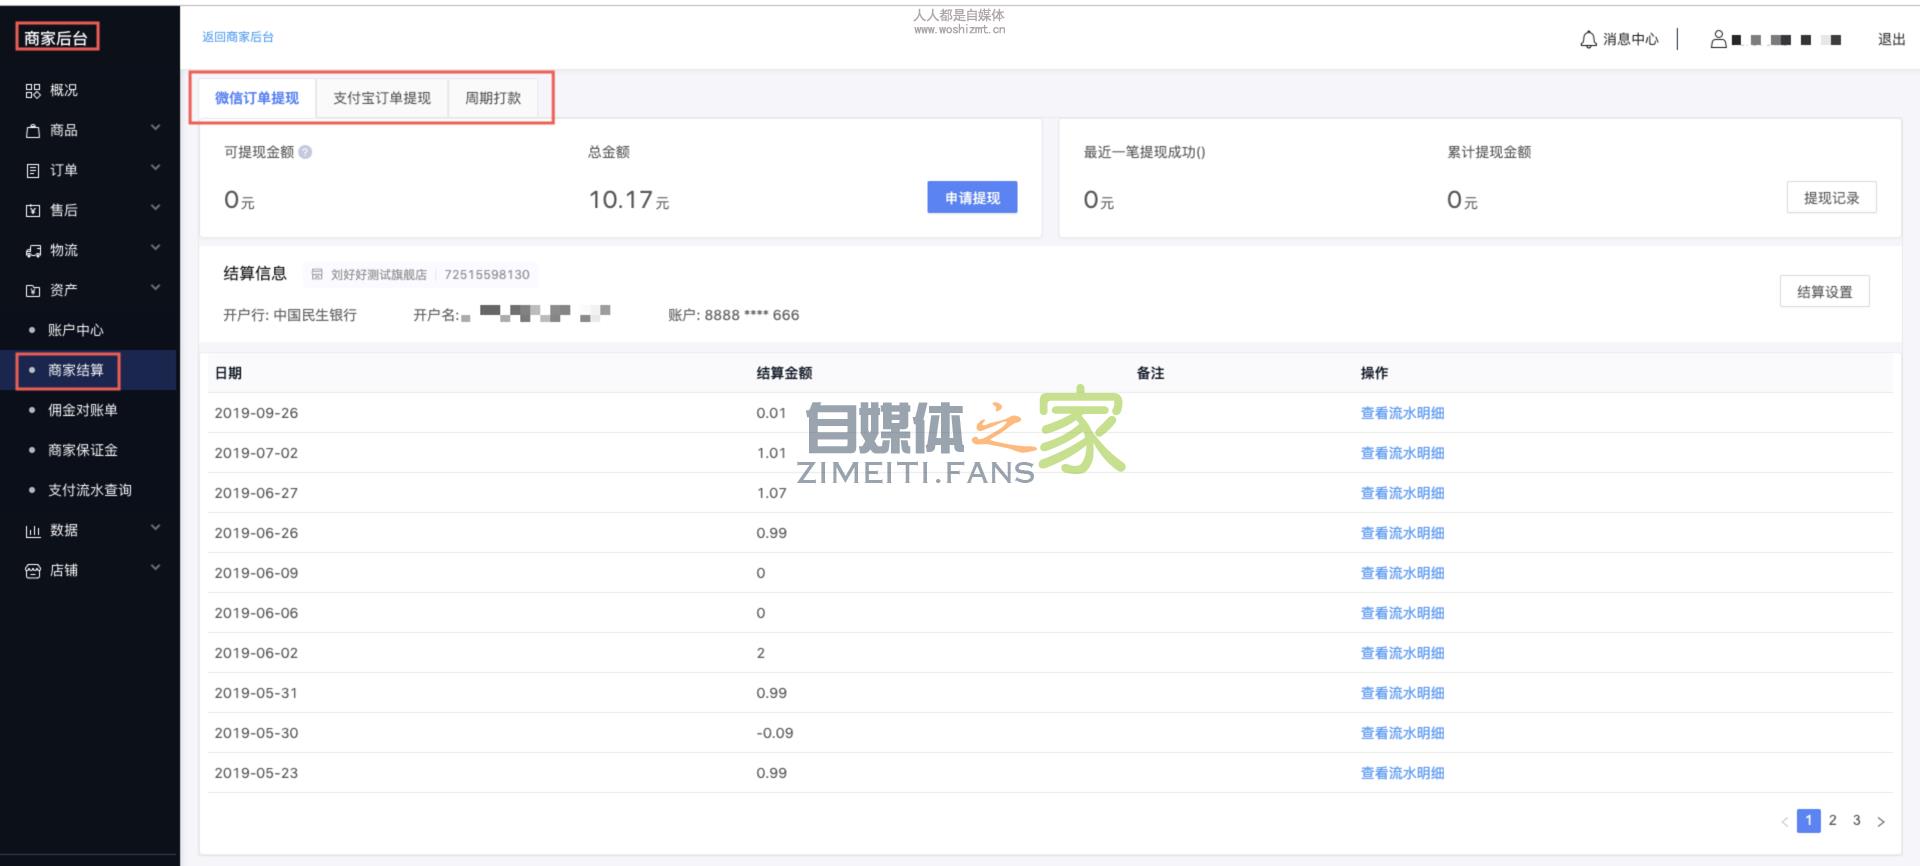The height and width of the screenshot is (866, 1920).
Task: Click the 数据 chart icon in sidebar
Action: click(33, 531)
